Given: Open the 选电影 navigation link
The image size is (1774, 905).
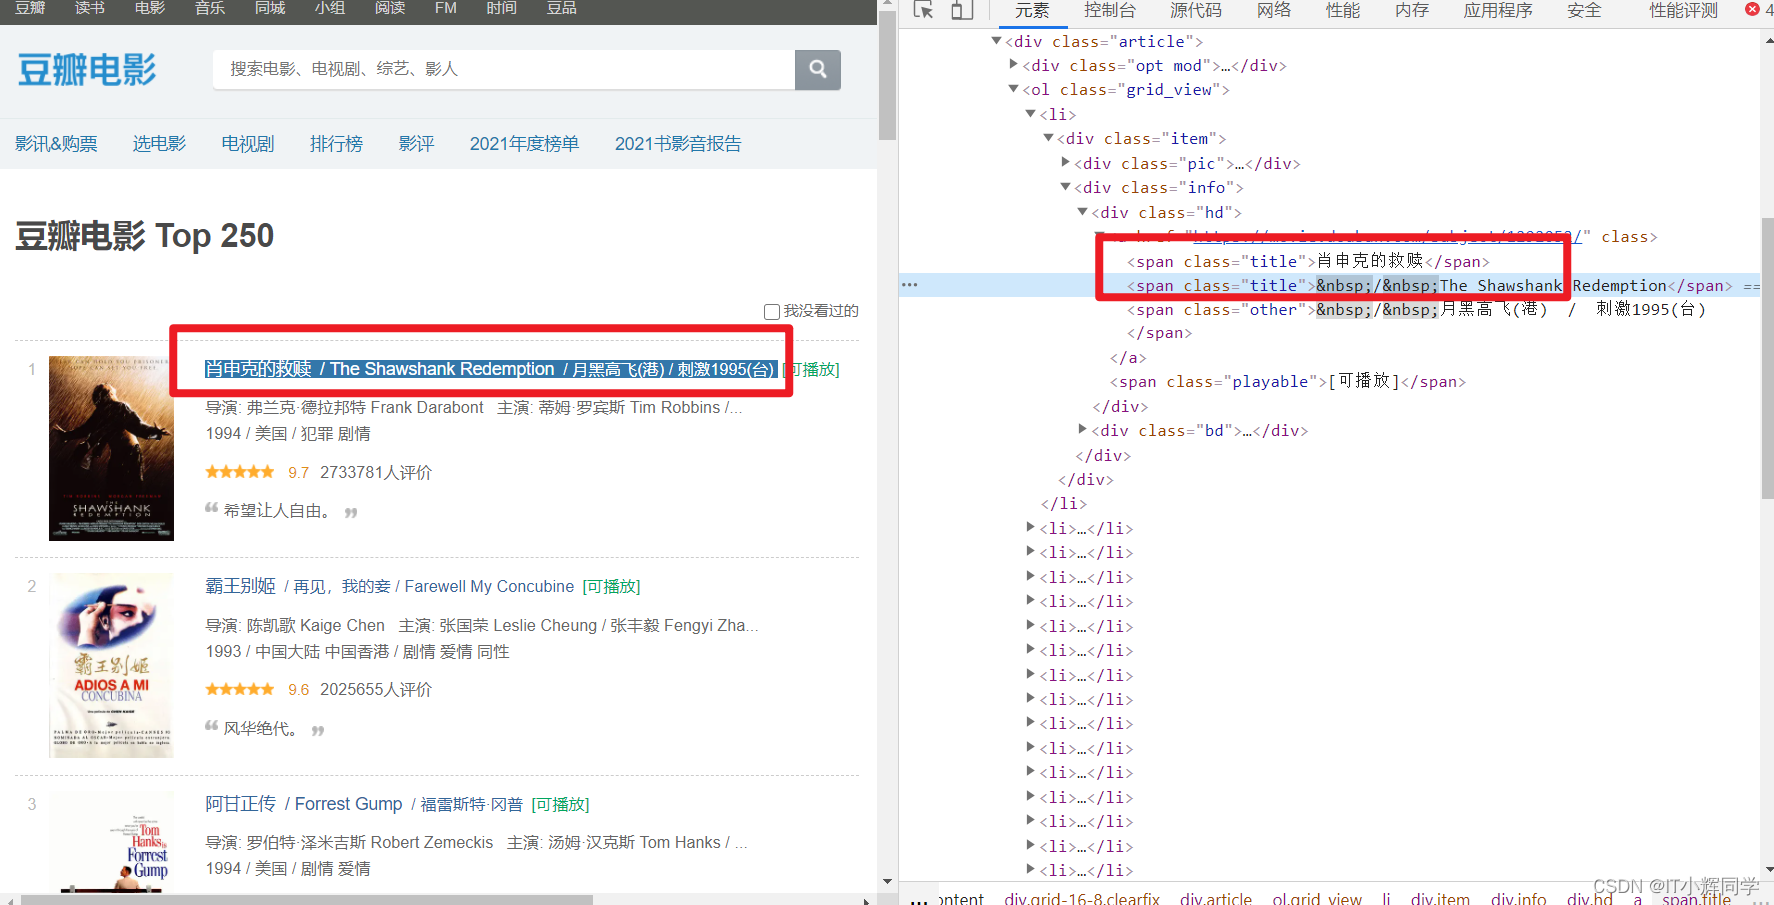Looking at the screenshot, I should tap(159, 144).
